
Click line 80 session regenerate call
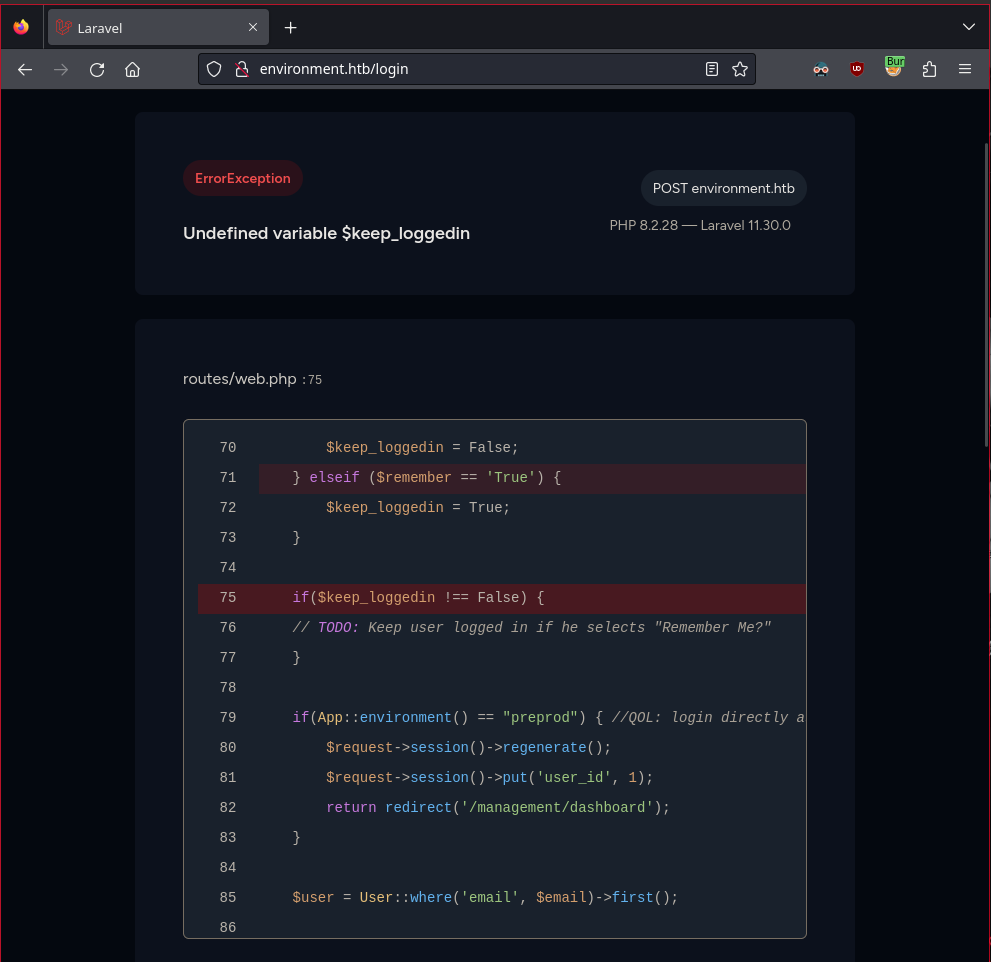coord(468,748)
